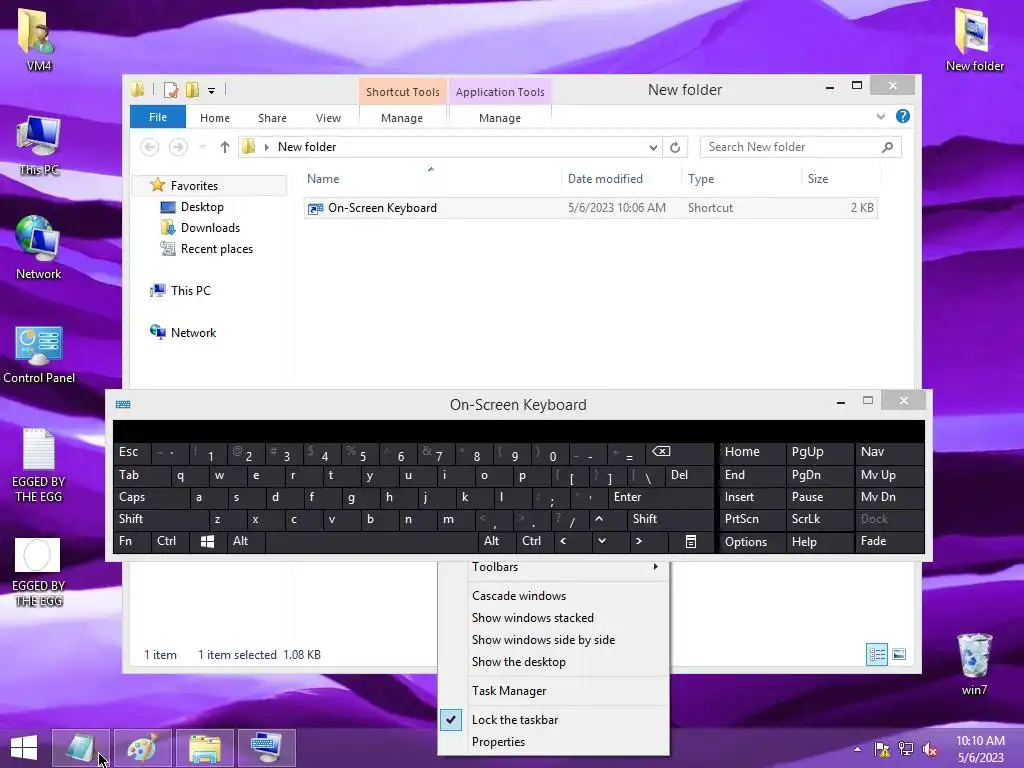
Task: Open Manage tab under Shortcut Tools
Action: click(402, 118)
